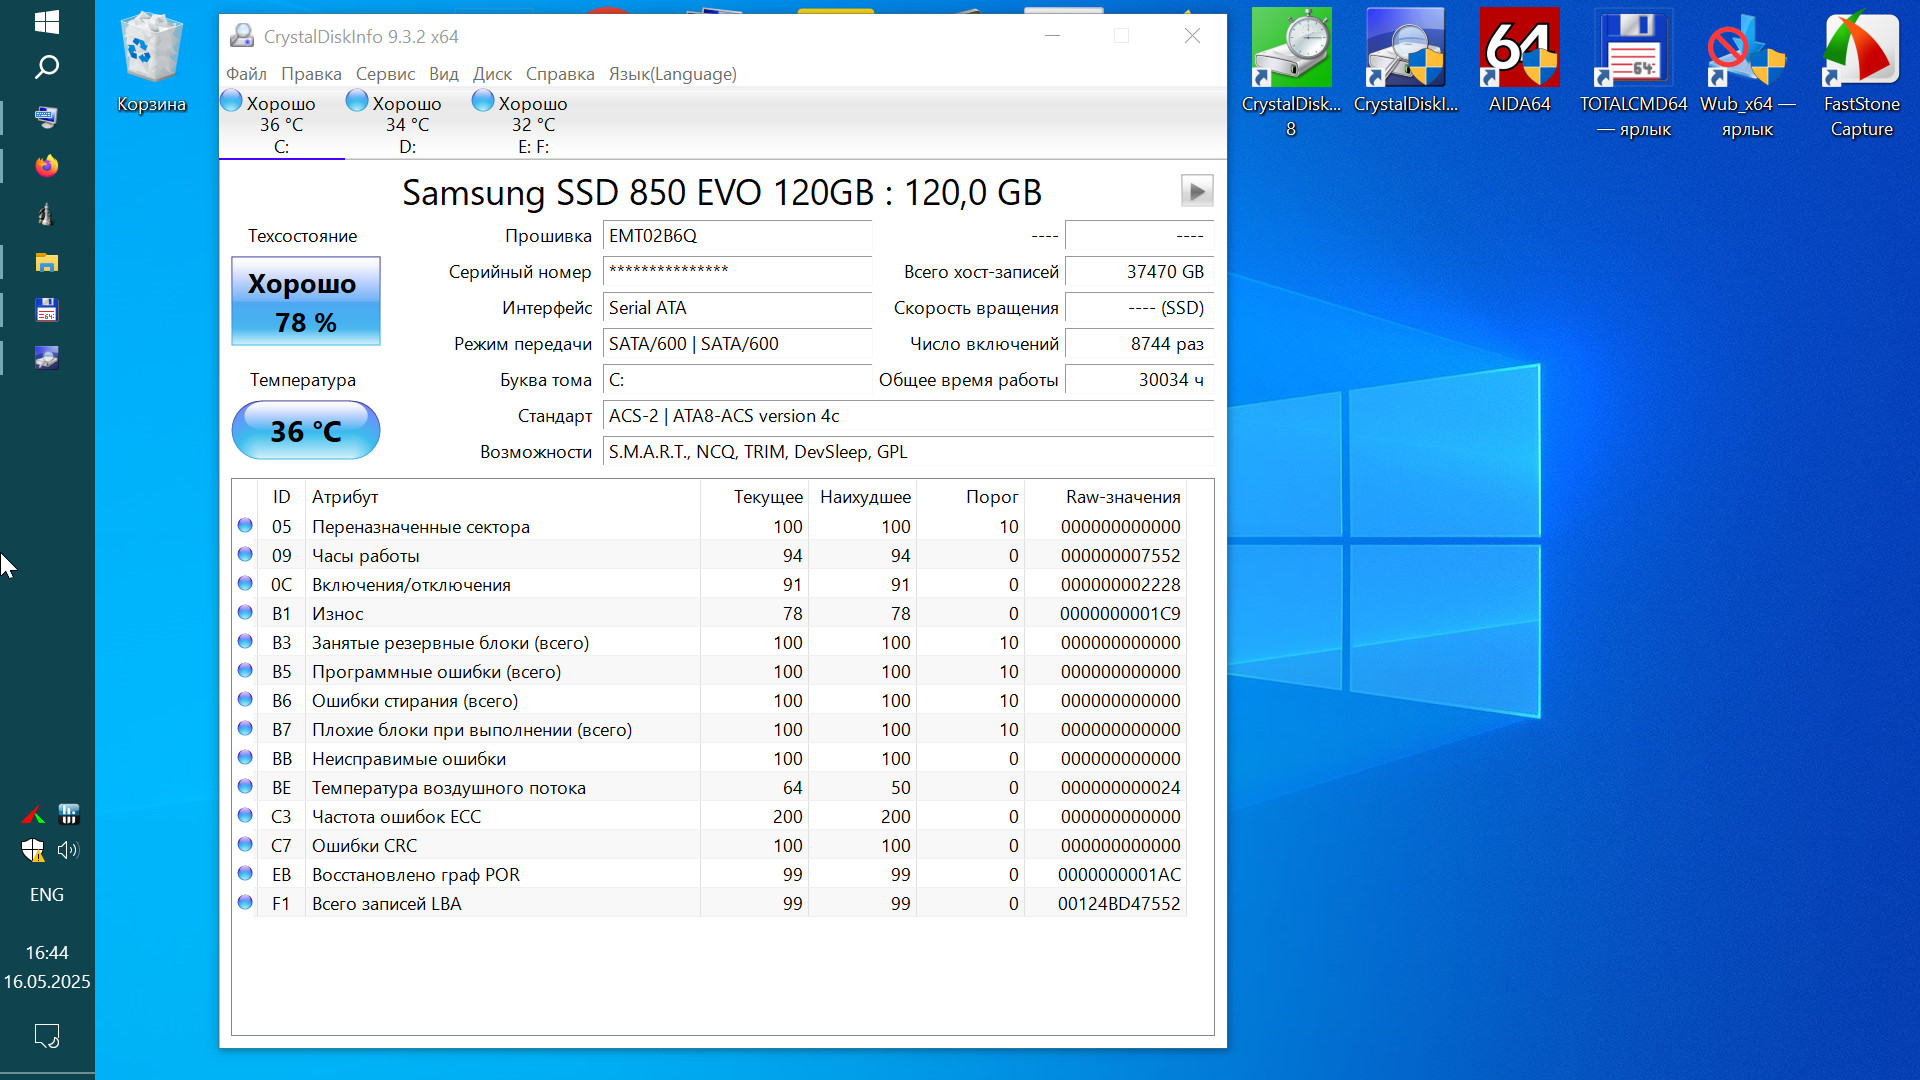Click the 36 °C temperature button
The height and width of the screenshot is (1080, 1920).
[x=305, y=431]
